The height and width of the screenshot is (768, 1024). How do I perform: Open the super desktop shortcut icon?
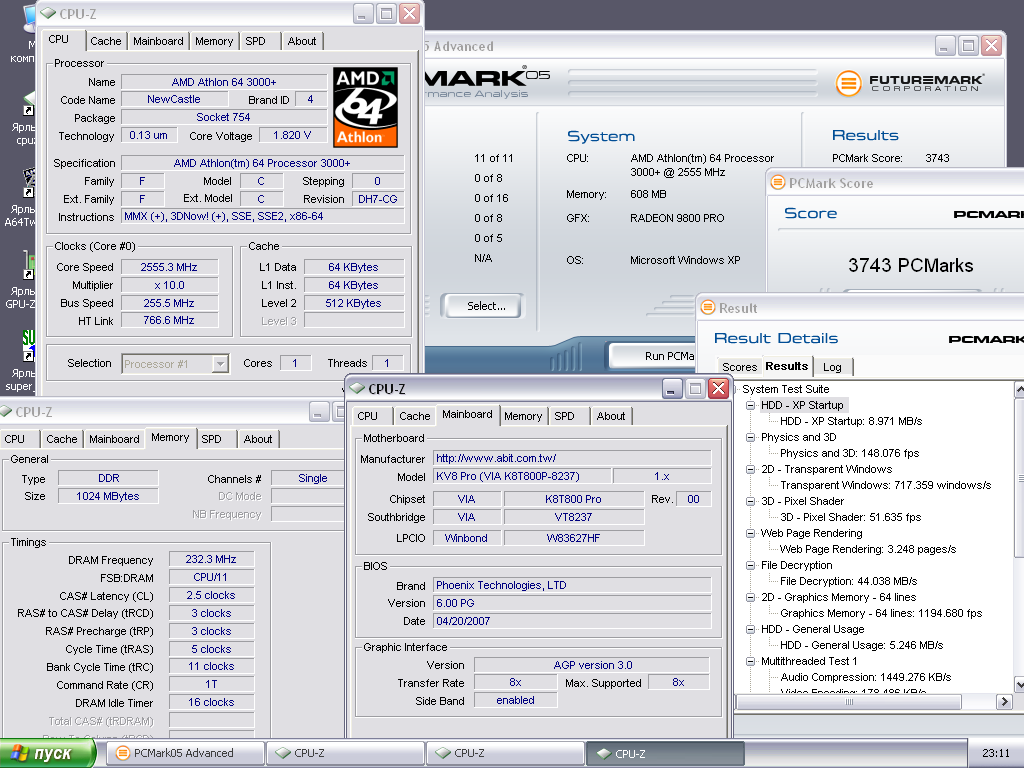[28, 346]
